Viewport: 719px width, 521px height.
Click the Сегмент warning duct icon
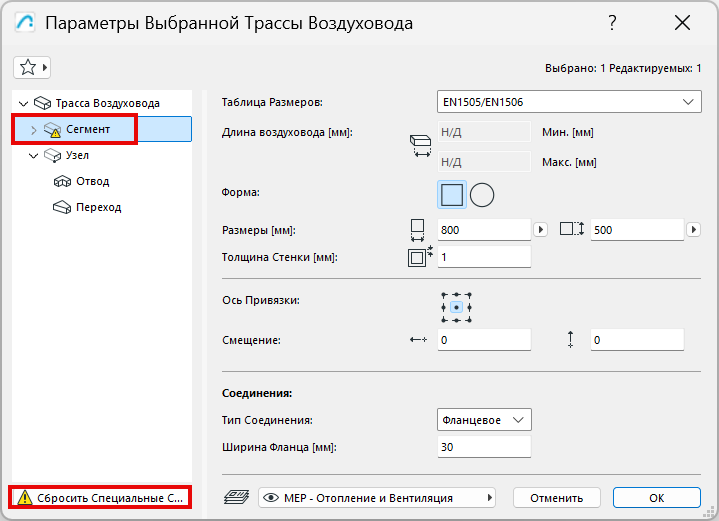52,130
